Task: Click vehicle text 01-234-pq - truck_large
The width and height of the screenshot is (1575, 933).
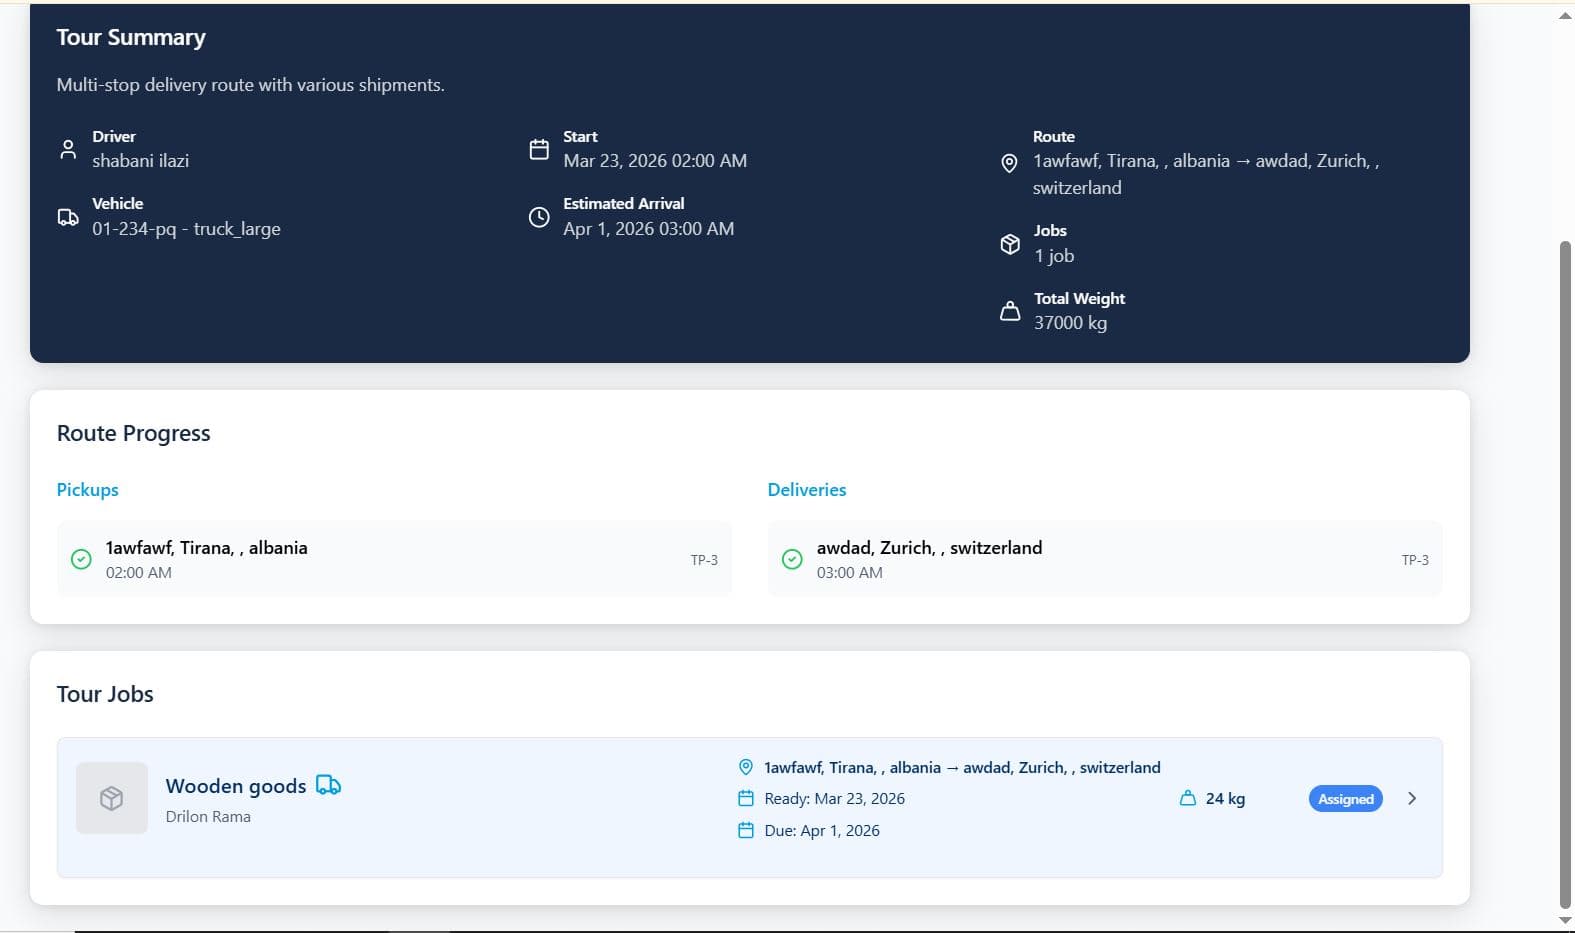Action: (186, 229)
